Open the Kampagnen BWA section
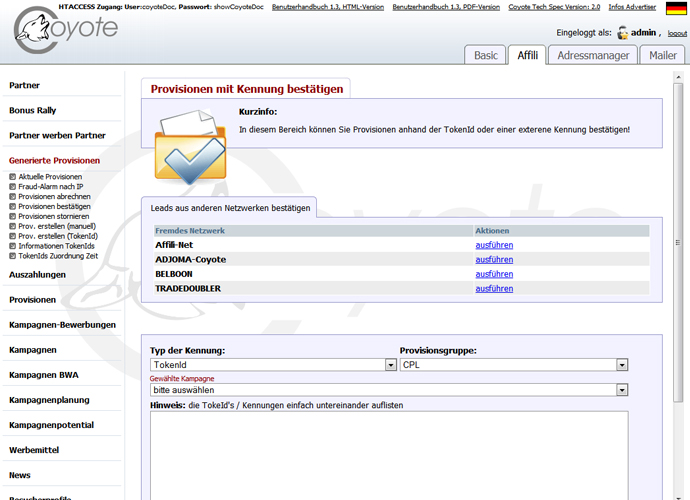This screenshot has height=500, width=690. pos(44,375)
